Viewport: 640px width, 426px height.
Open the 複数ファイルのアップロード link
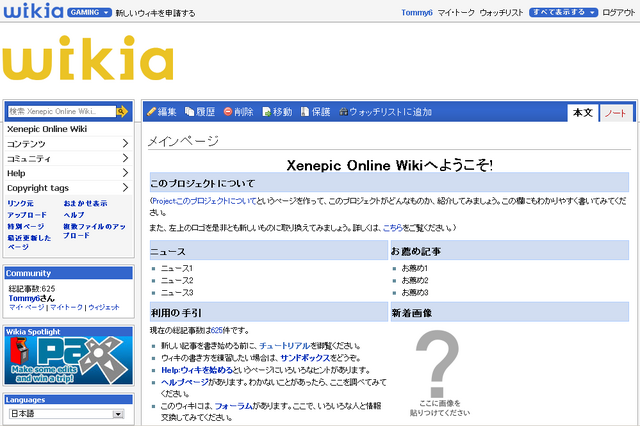coord(94,231)
